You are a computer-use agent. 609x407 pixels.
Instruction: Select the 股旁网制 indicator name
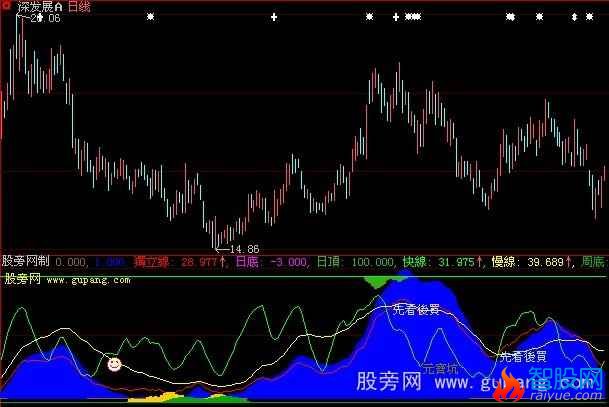tap(26, 261)
